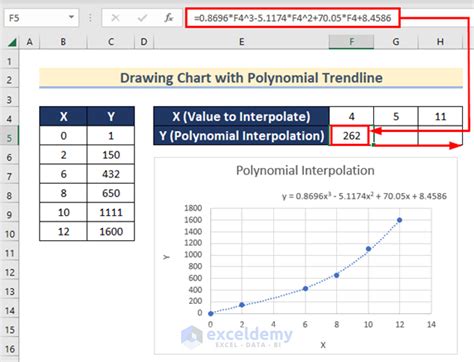Select cell H4 containing 11

pyautogui.click(x=440, y=116)
